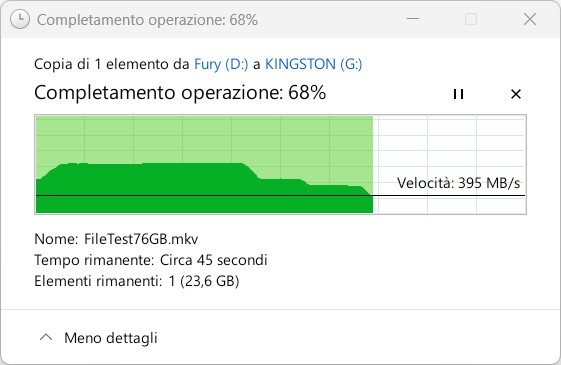Click the title bar text showing 68%
Screen dimensions: 561x365
(x=147, y=20)
